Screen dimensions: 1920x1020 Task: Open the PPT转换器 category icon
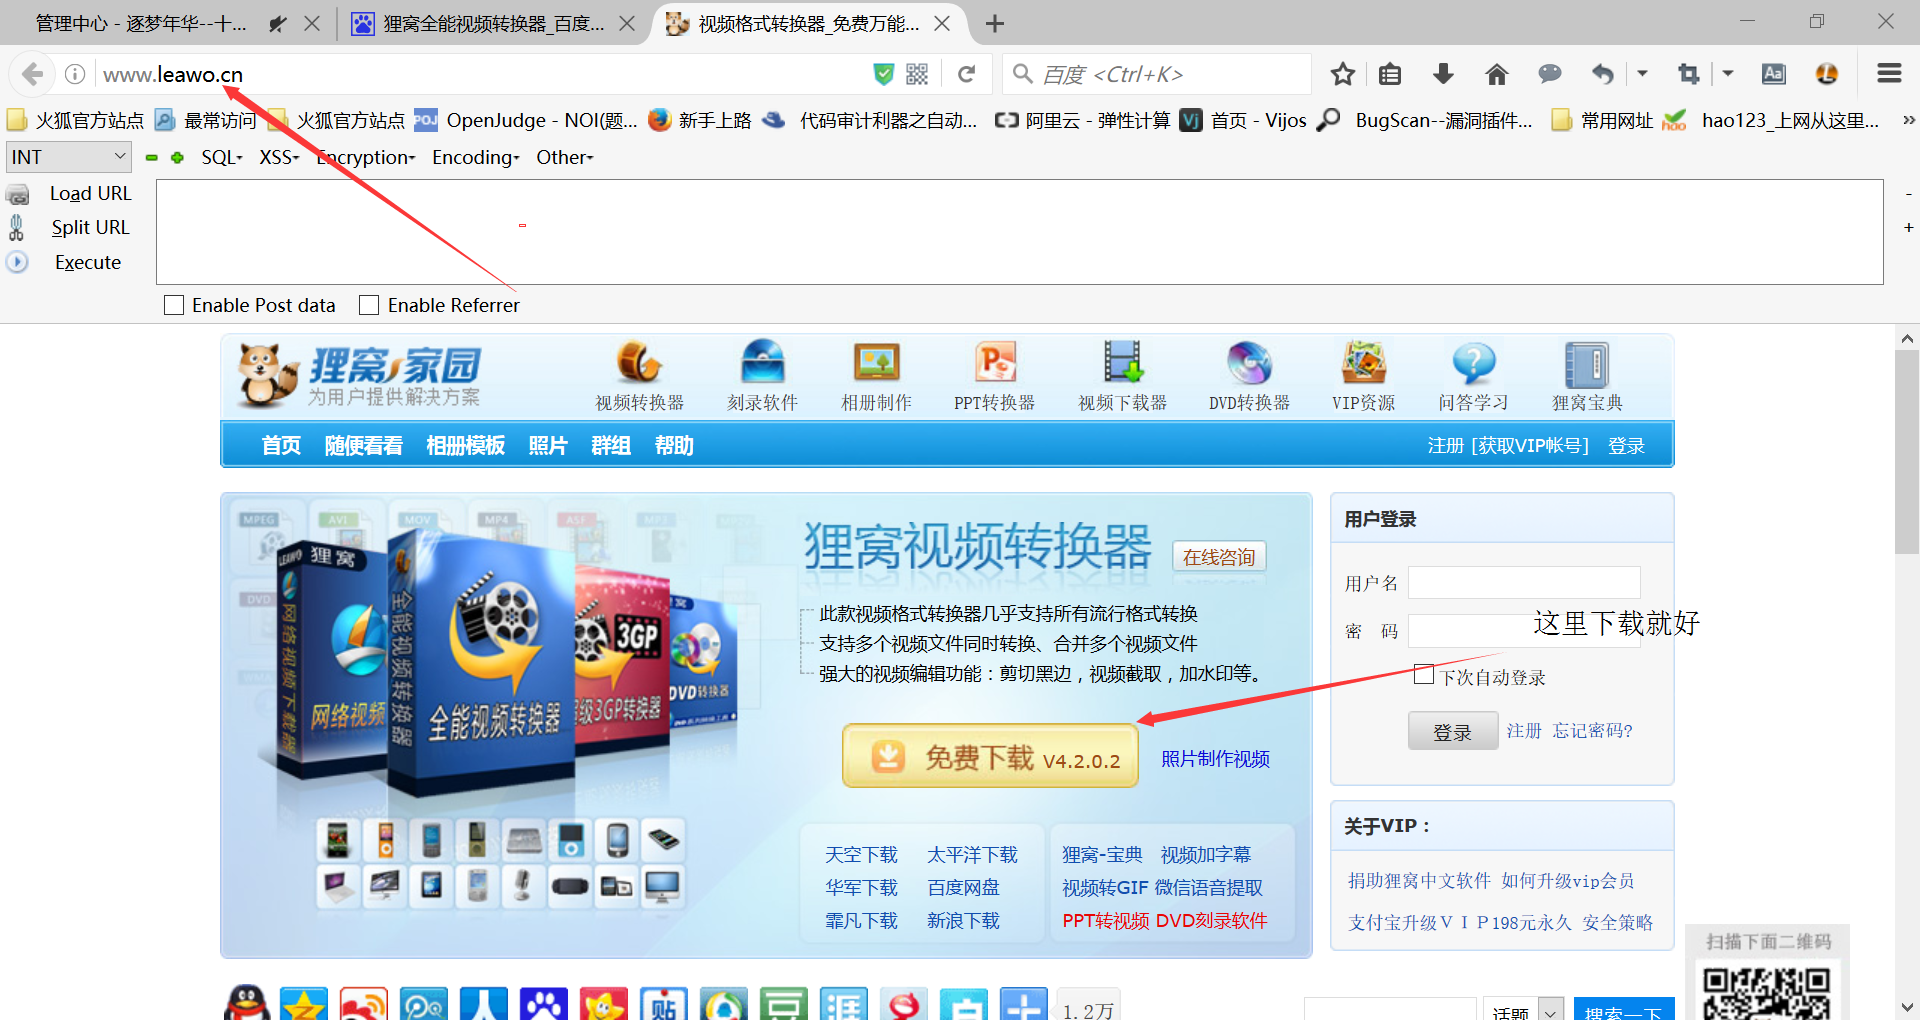(994, 376)
